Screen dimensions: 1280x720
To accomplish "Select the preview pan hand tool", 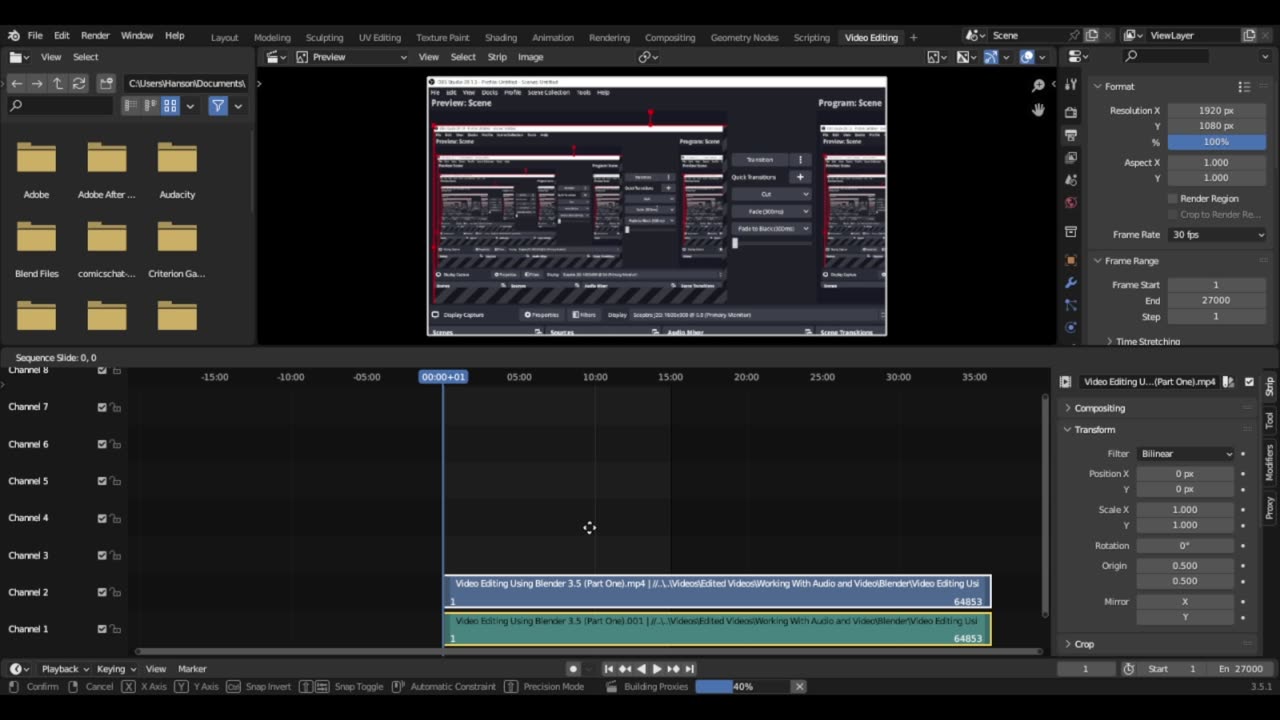I will tap(1038, 110).
